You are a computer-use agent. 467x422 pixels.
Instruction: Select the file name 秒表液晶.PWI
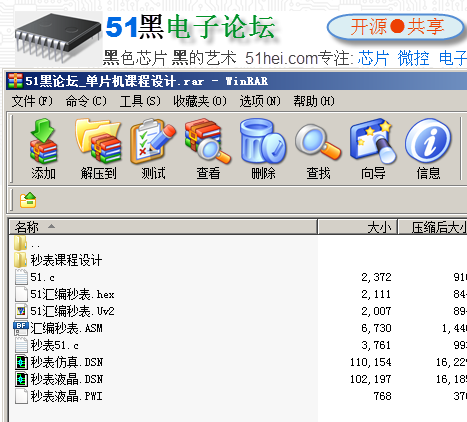click(x=66, y=396)
